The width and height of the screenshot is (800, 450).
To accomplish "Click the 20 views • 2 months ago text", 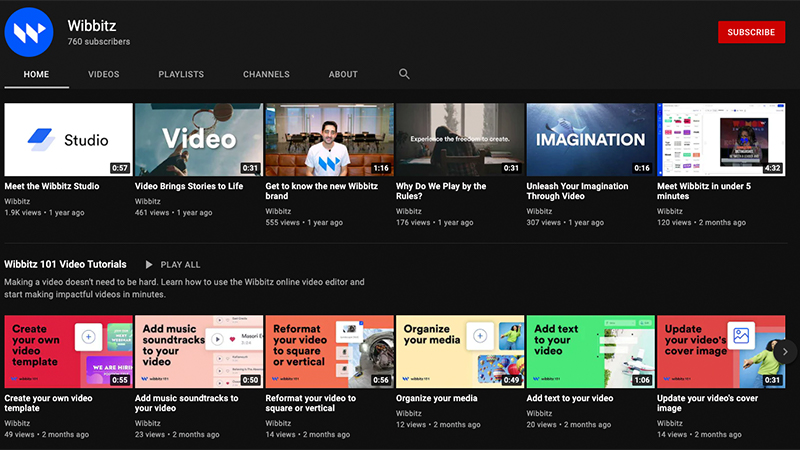I will (x=569, y=424).
